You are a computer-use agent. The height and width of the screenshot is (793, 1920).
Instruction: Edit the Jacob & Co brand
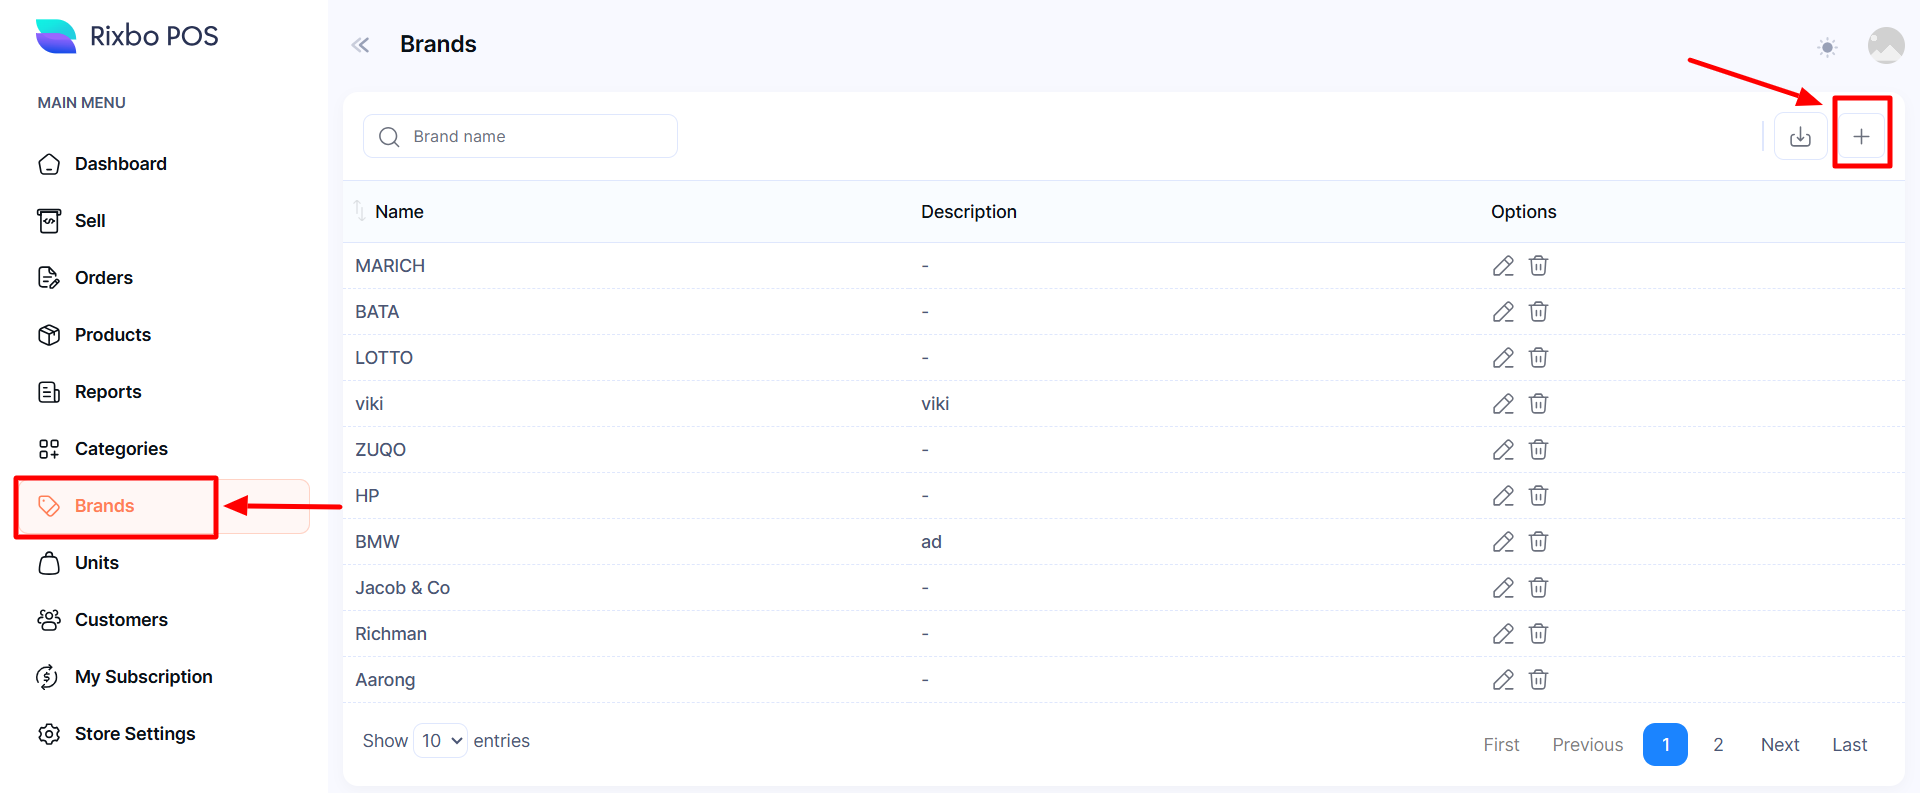(1503, 588)
